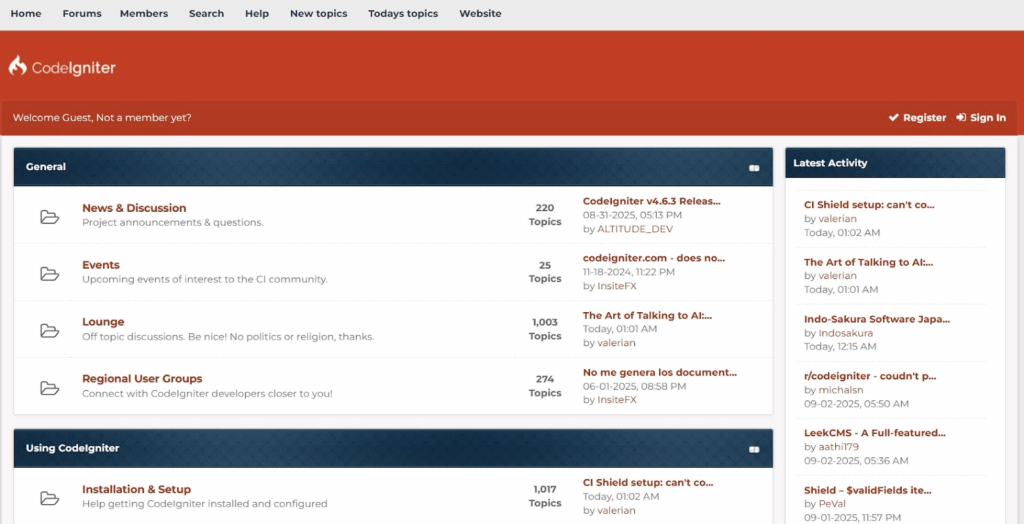1024x524 pixels.
Task: Open Indo-Sakura Software Japa... activity item
Action: [877, 319]
